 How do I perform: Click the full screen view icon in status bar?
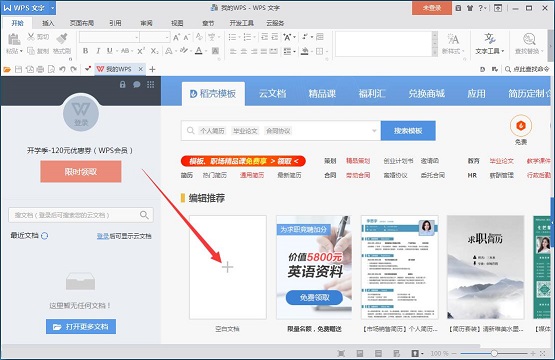341,353
